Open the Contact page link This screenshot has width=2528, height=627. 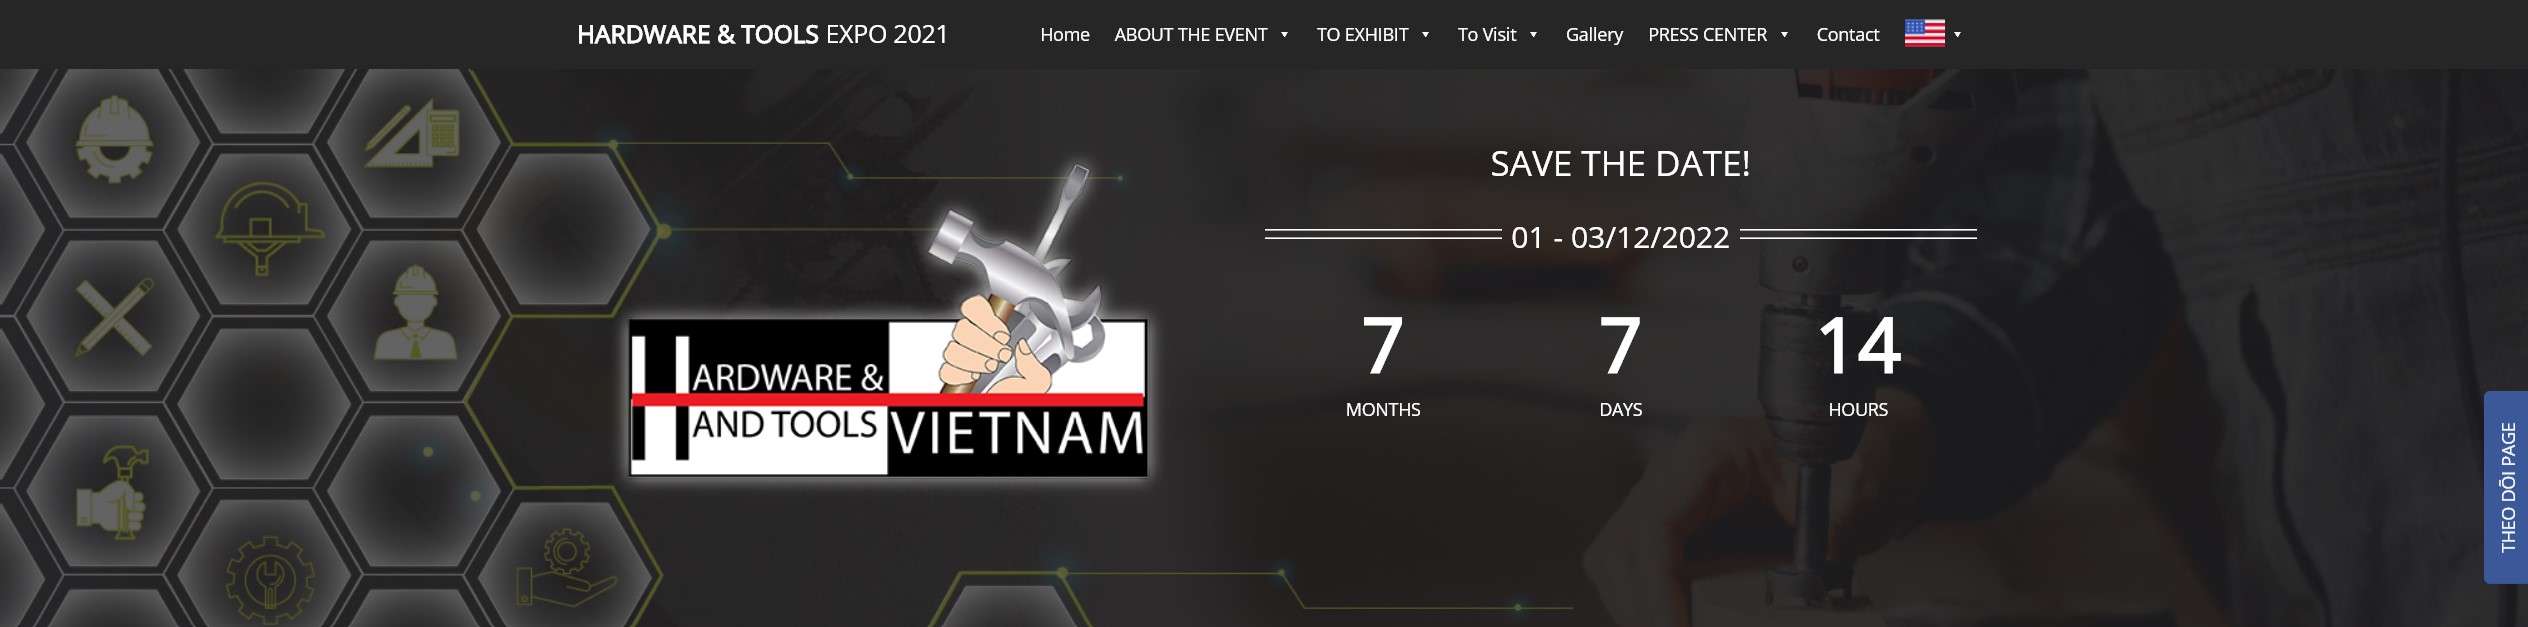pos(1847,35)
